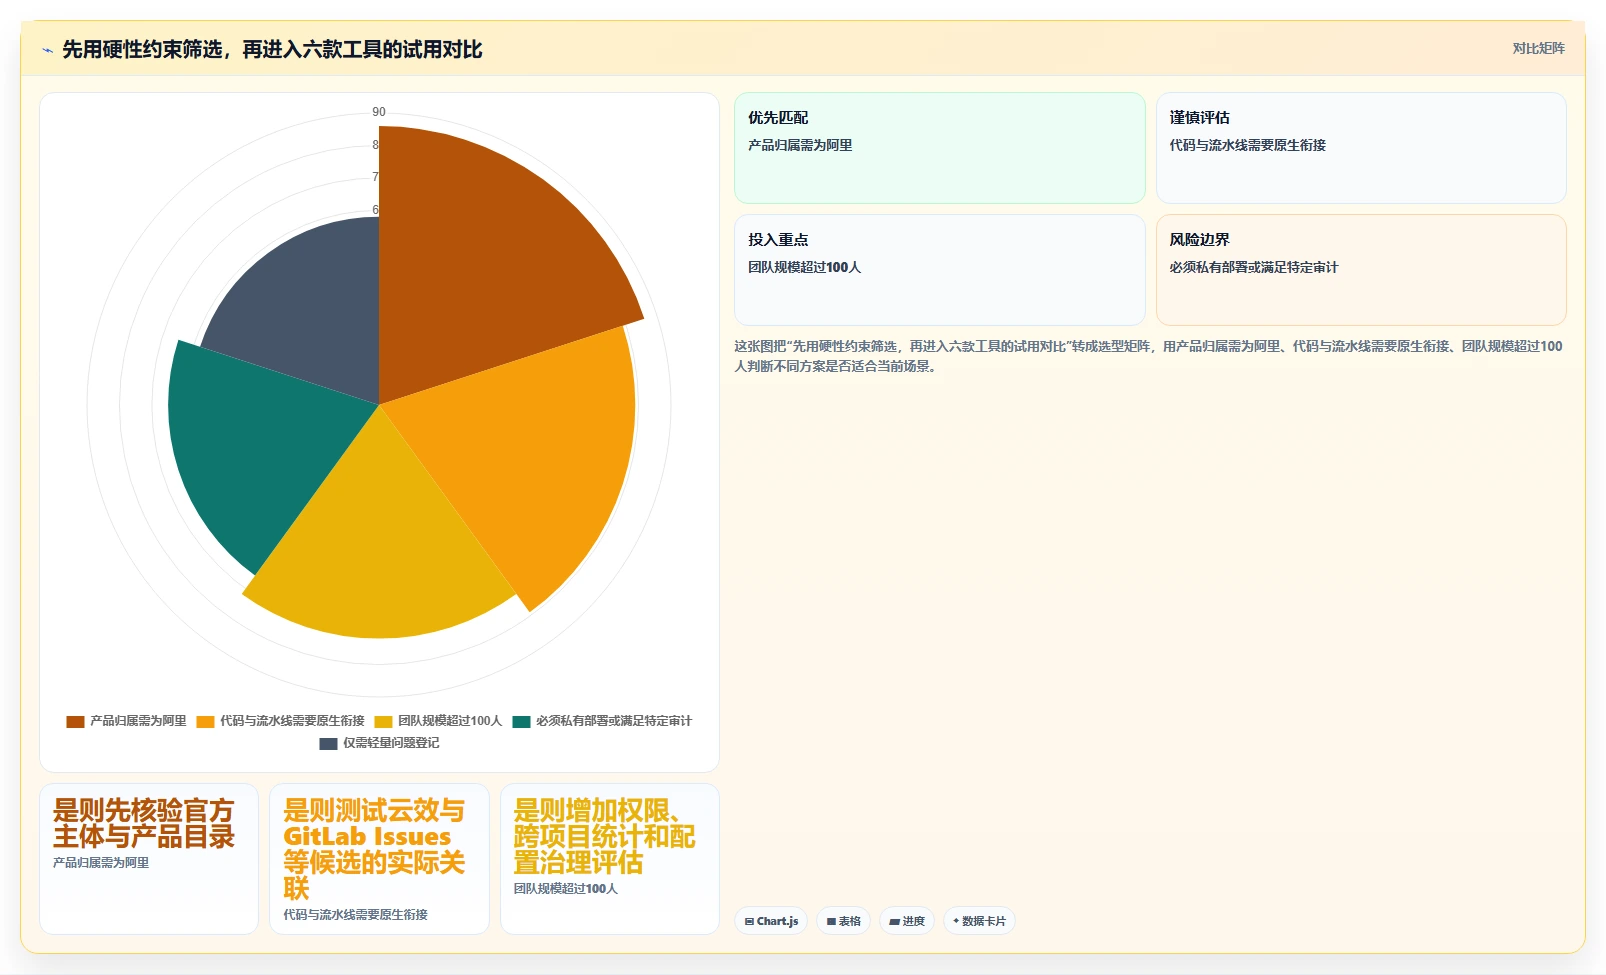This screenshot has width=1606, height=975.
Task: Select the 是则增加权限、跨项目统计 card
Action: [x=610, y=859]
